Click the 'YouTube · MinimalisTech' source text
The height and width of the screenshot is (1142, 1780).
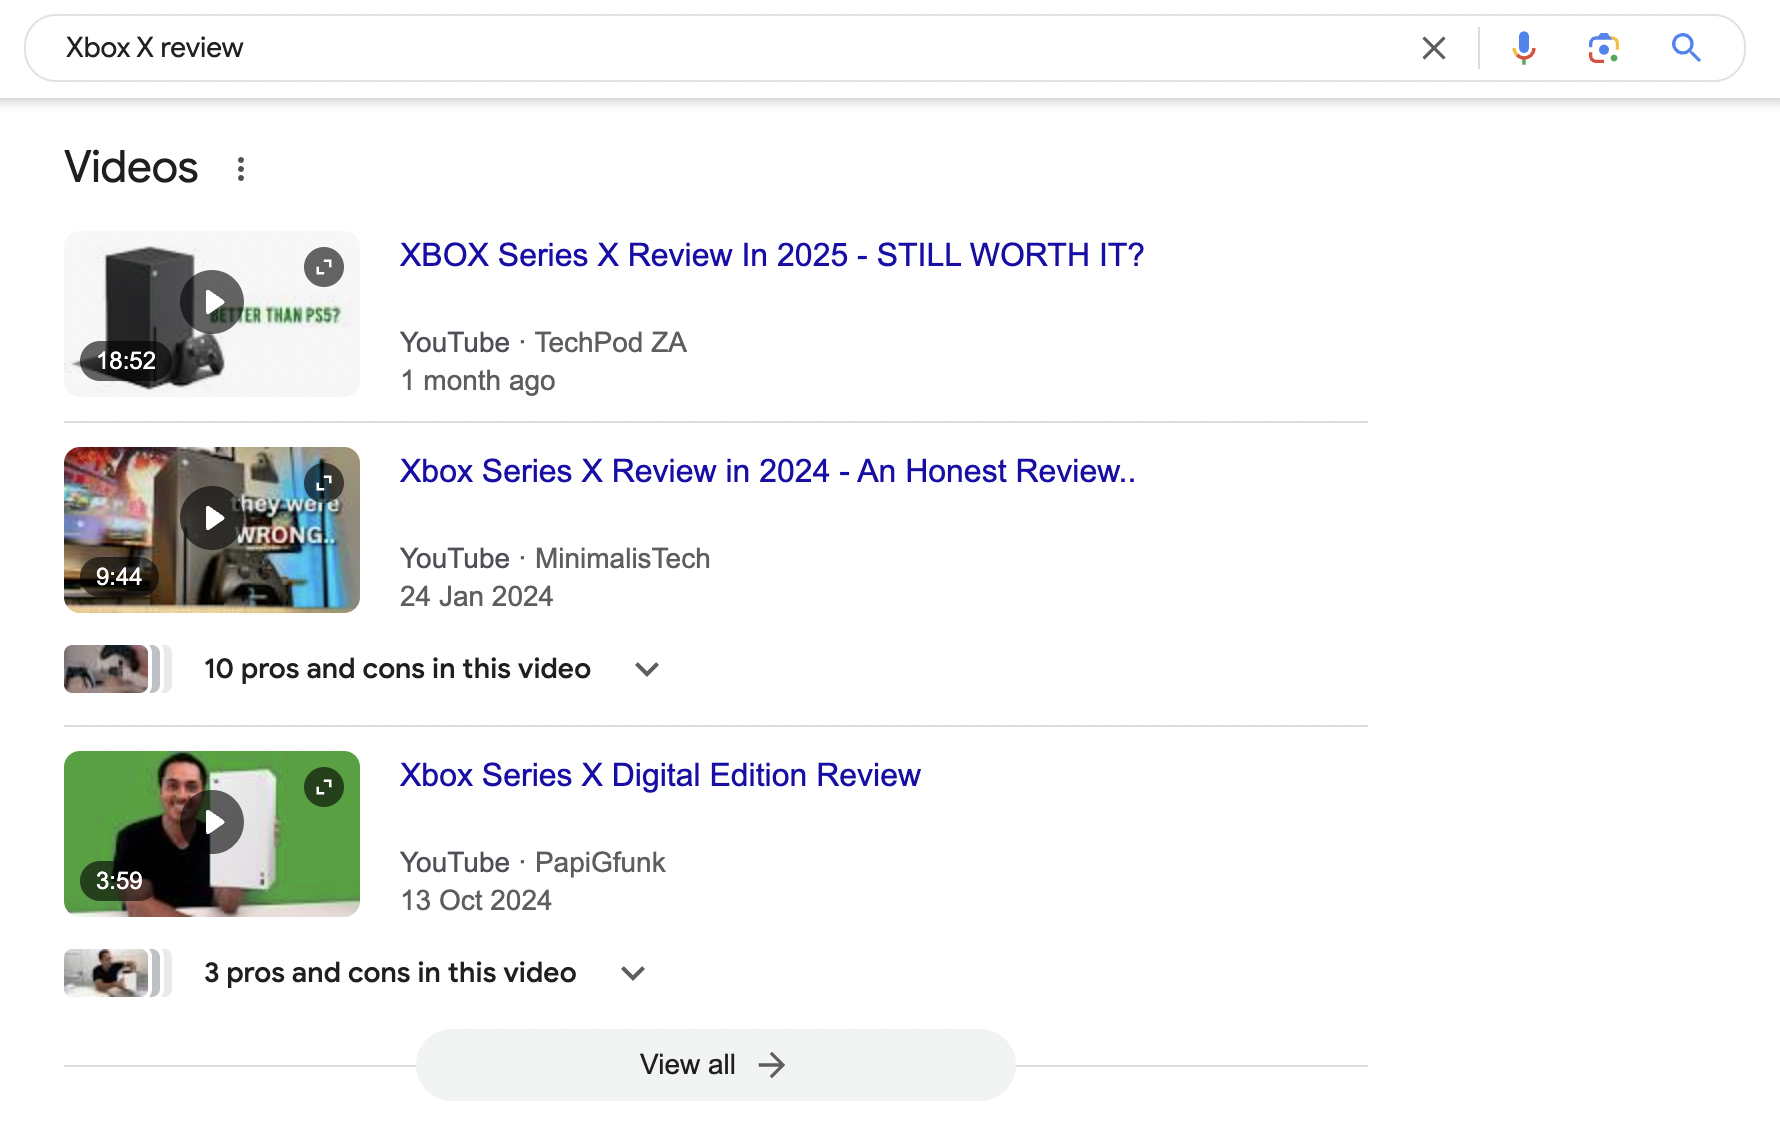[555, 558]
